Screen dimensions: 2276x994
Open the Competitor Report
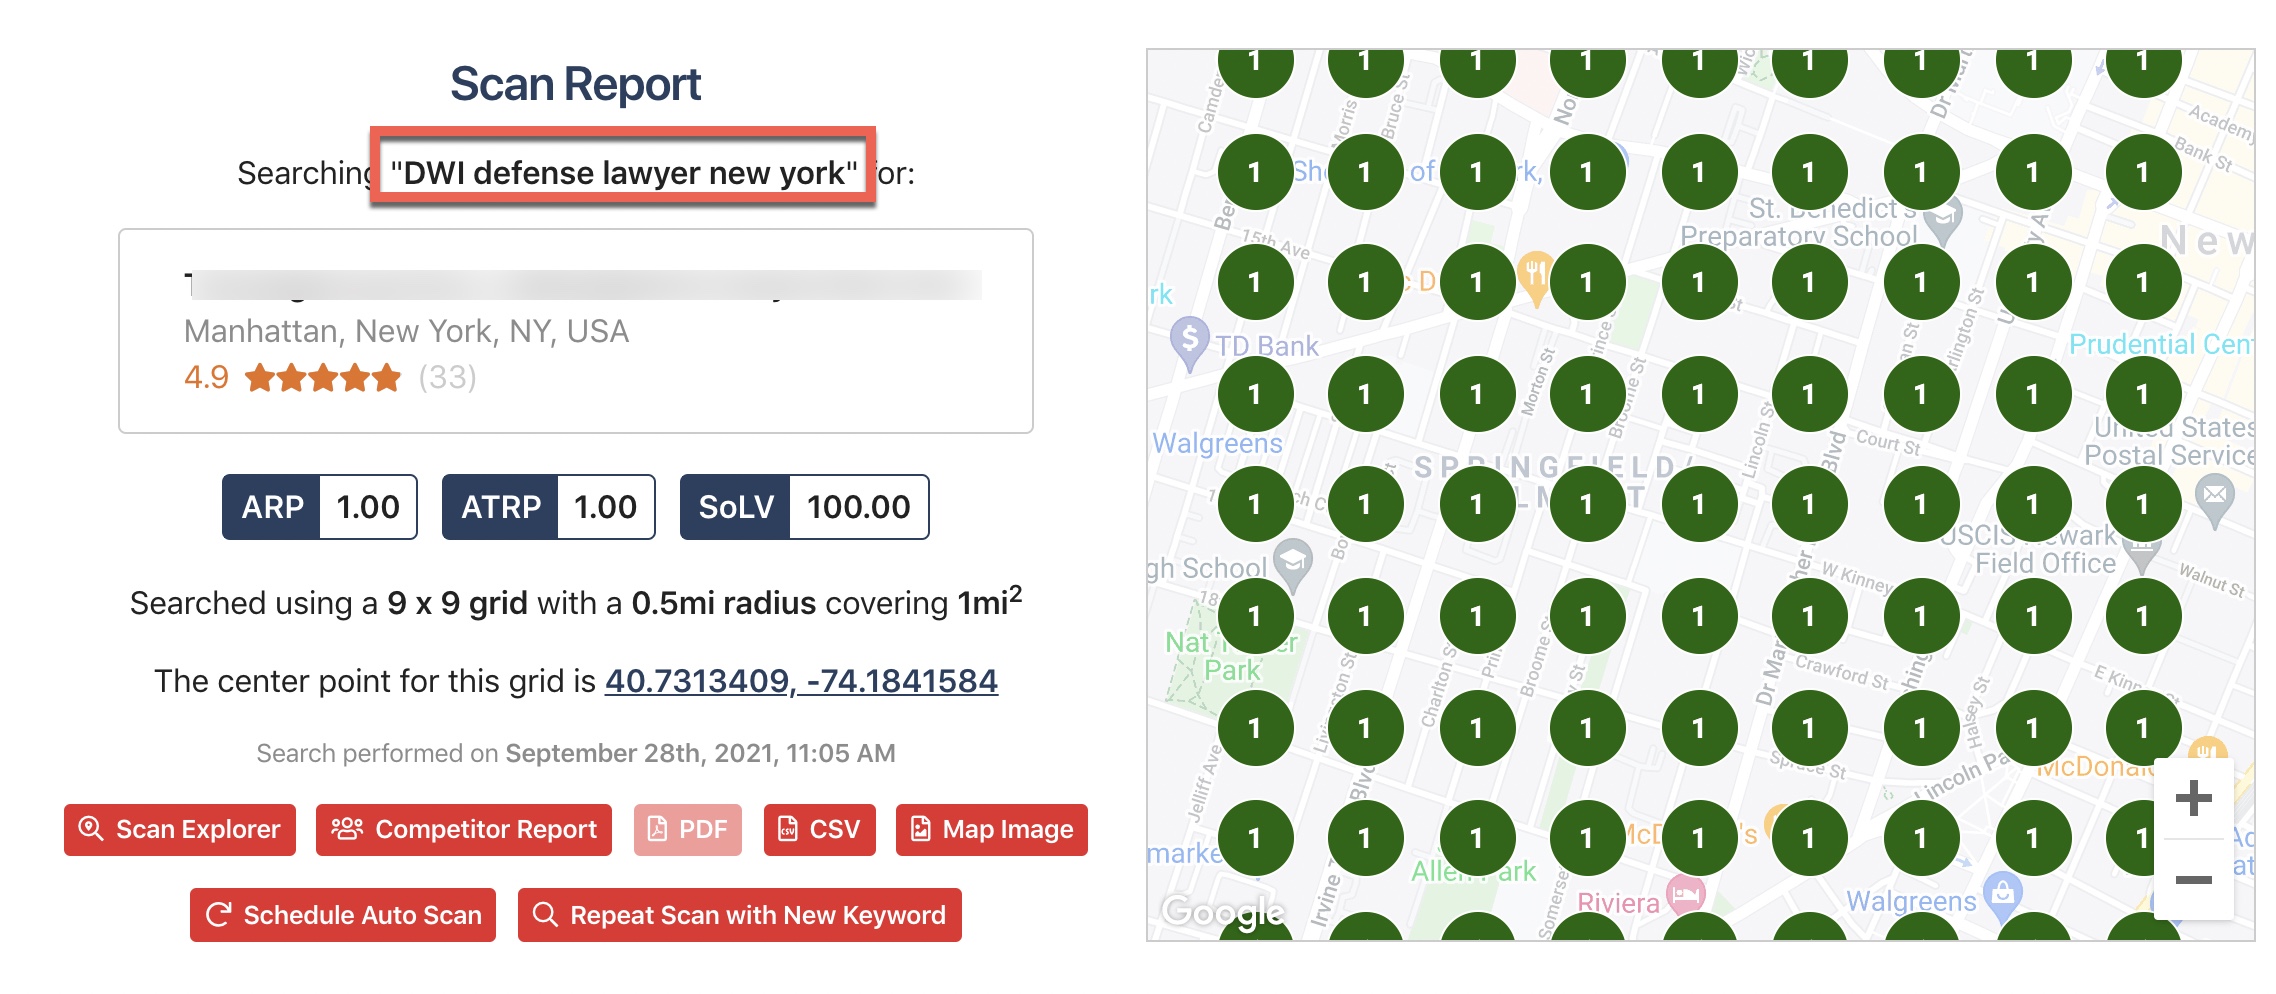pos(464,830)
